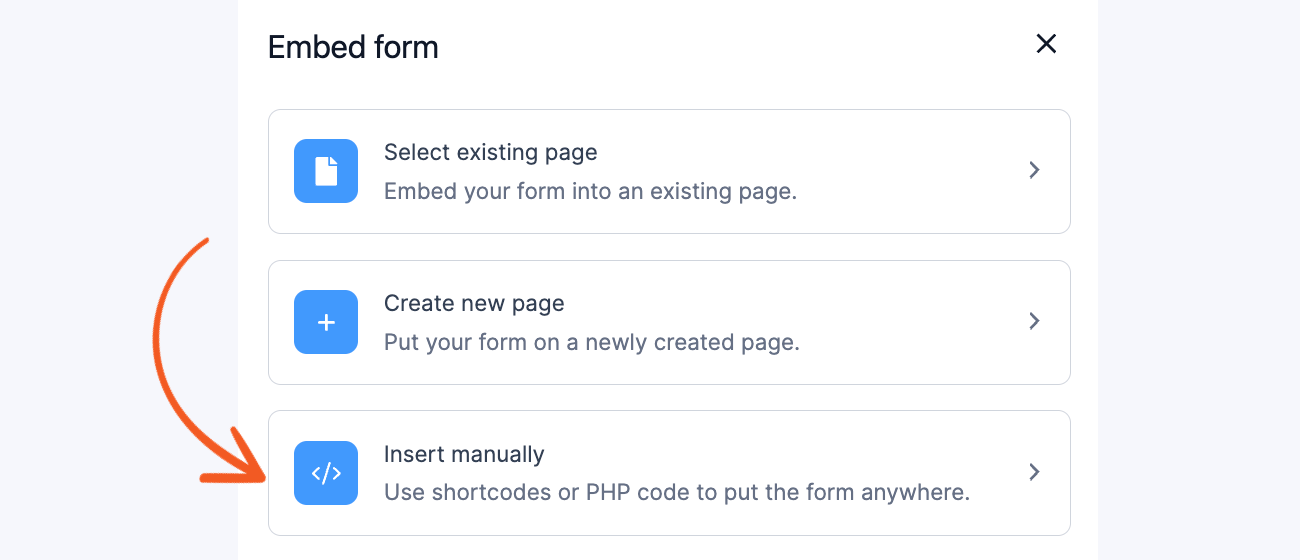This screenshot has height=560, width=1300.
Task: Choose the Create new page title
Action: click(474, 303)
